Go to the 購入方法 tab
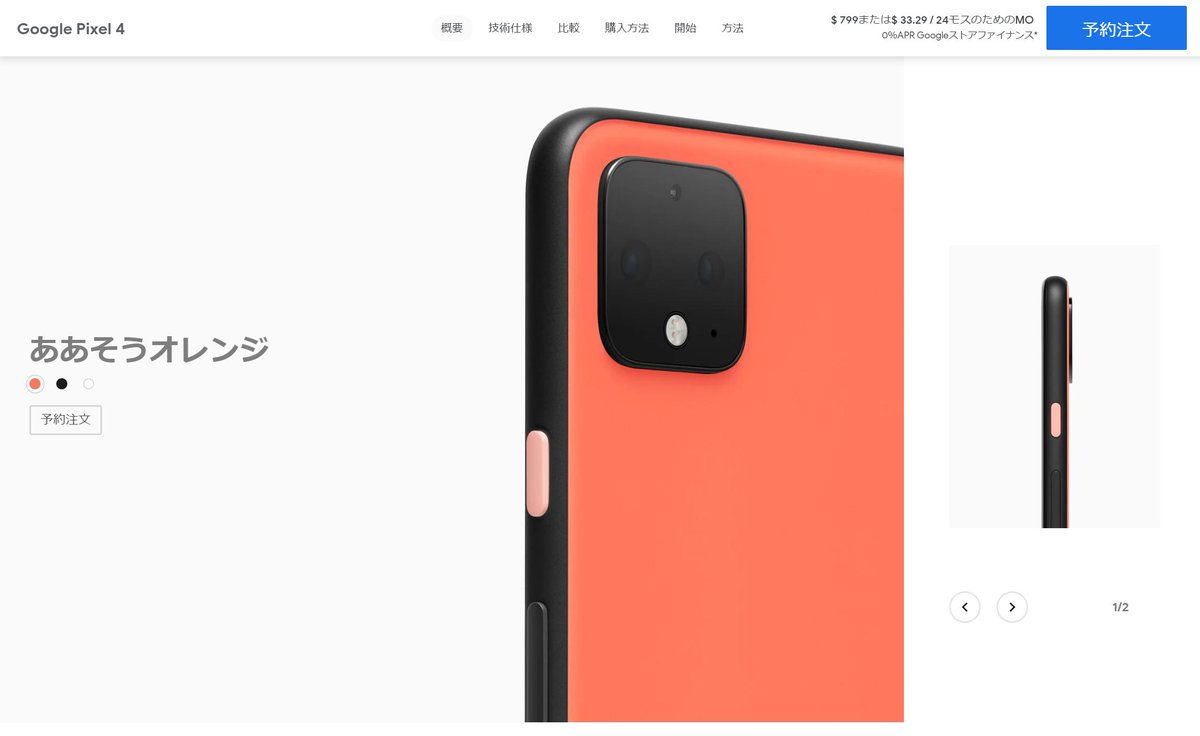The width and height of the screenshot is (1200, 736). click(x=627, y=28)
